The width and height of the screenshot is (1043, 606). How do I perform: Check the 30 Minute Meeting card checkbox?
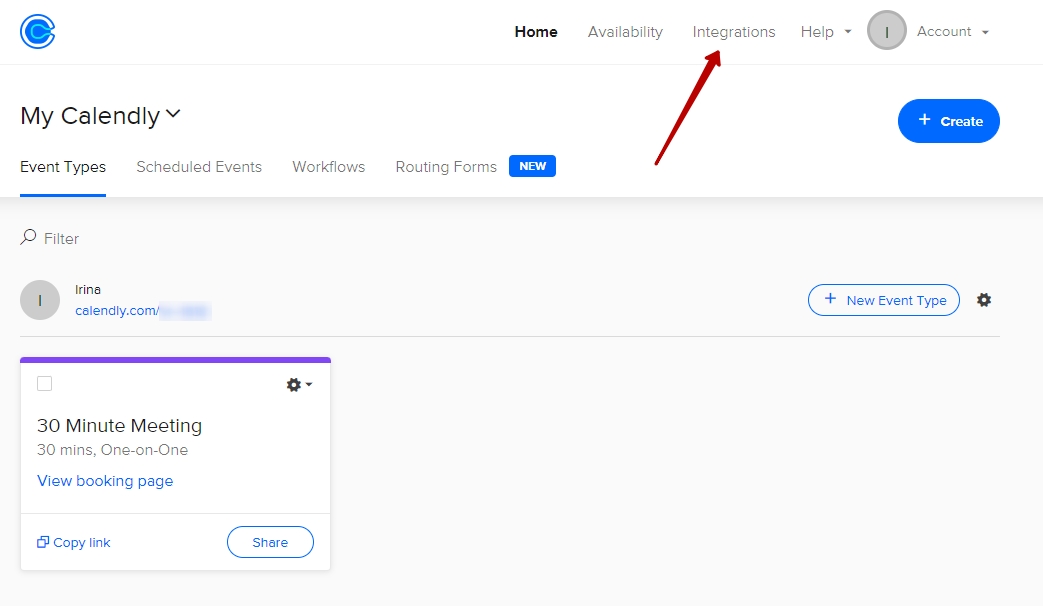(45, 384)
